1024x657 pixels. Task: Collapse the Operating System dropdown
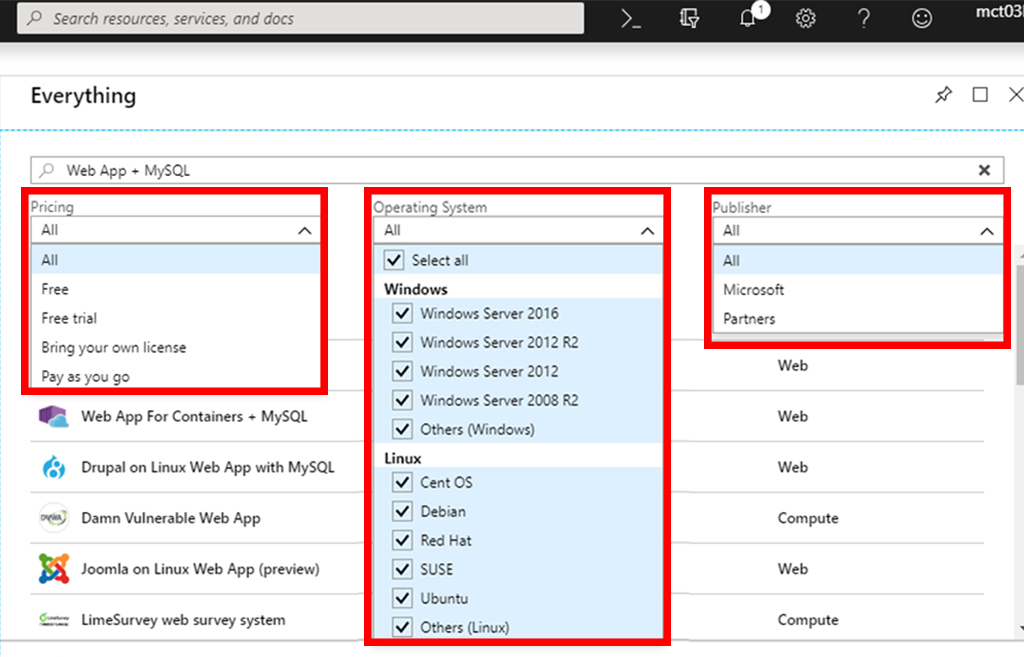coord(647,231)
